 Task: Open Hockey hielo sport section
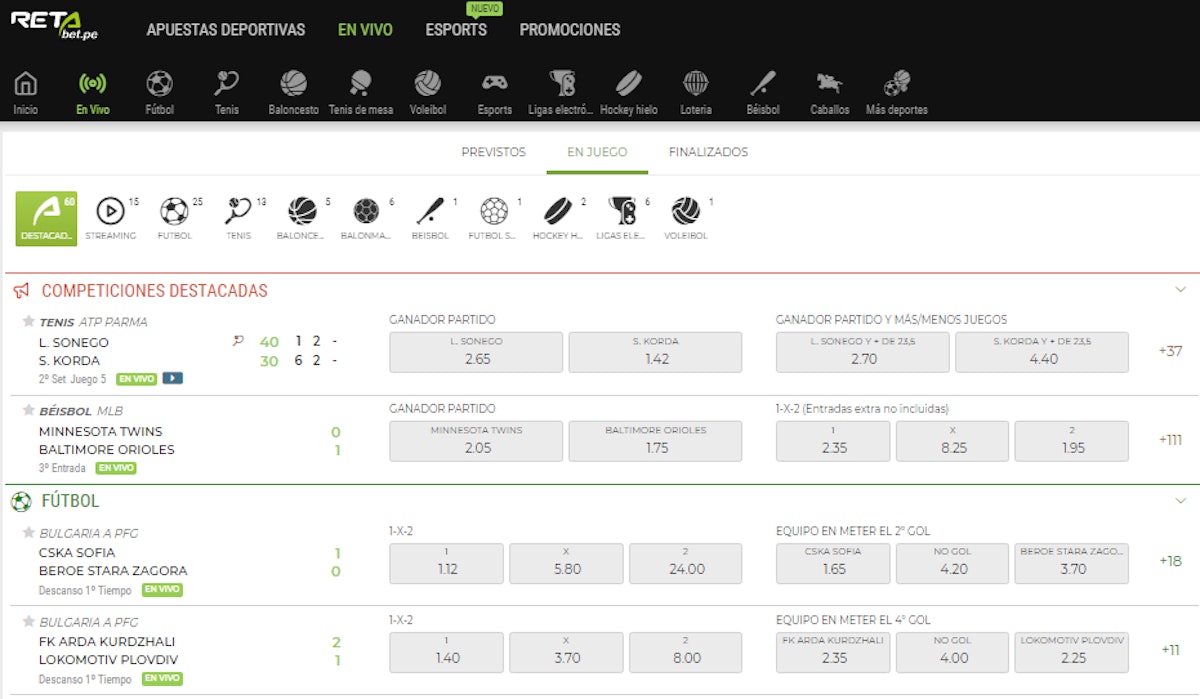click(x=628, y=92)
